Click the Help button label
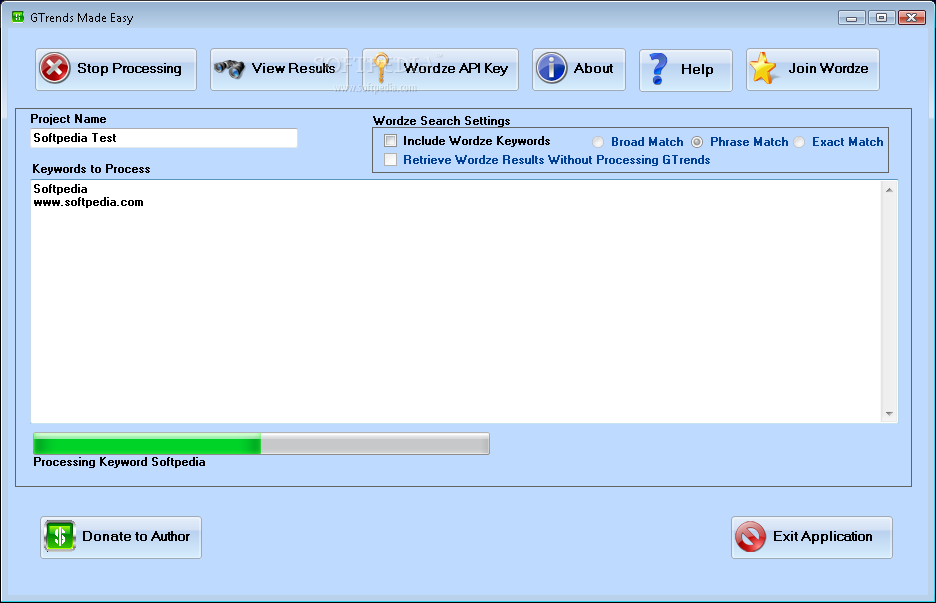 pyautogui.click(x=697, y=70)
